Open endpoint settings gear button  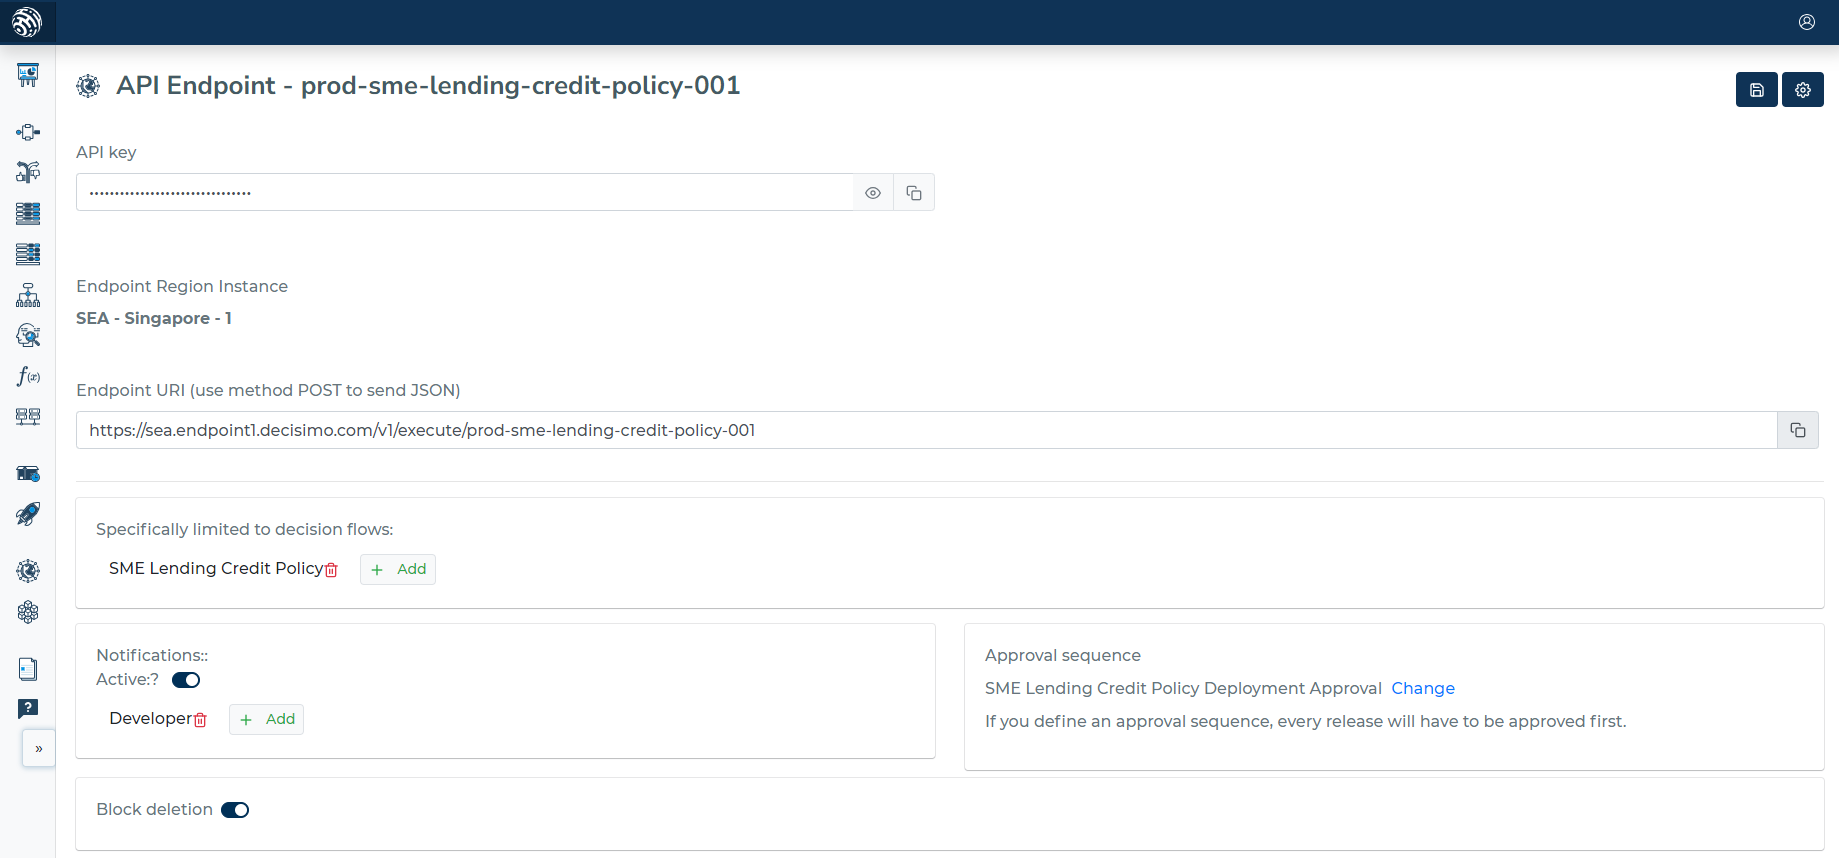point(1803,90)
